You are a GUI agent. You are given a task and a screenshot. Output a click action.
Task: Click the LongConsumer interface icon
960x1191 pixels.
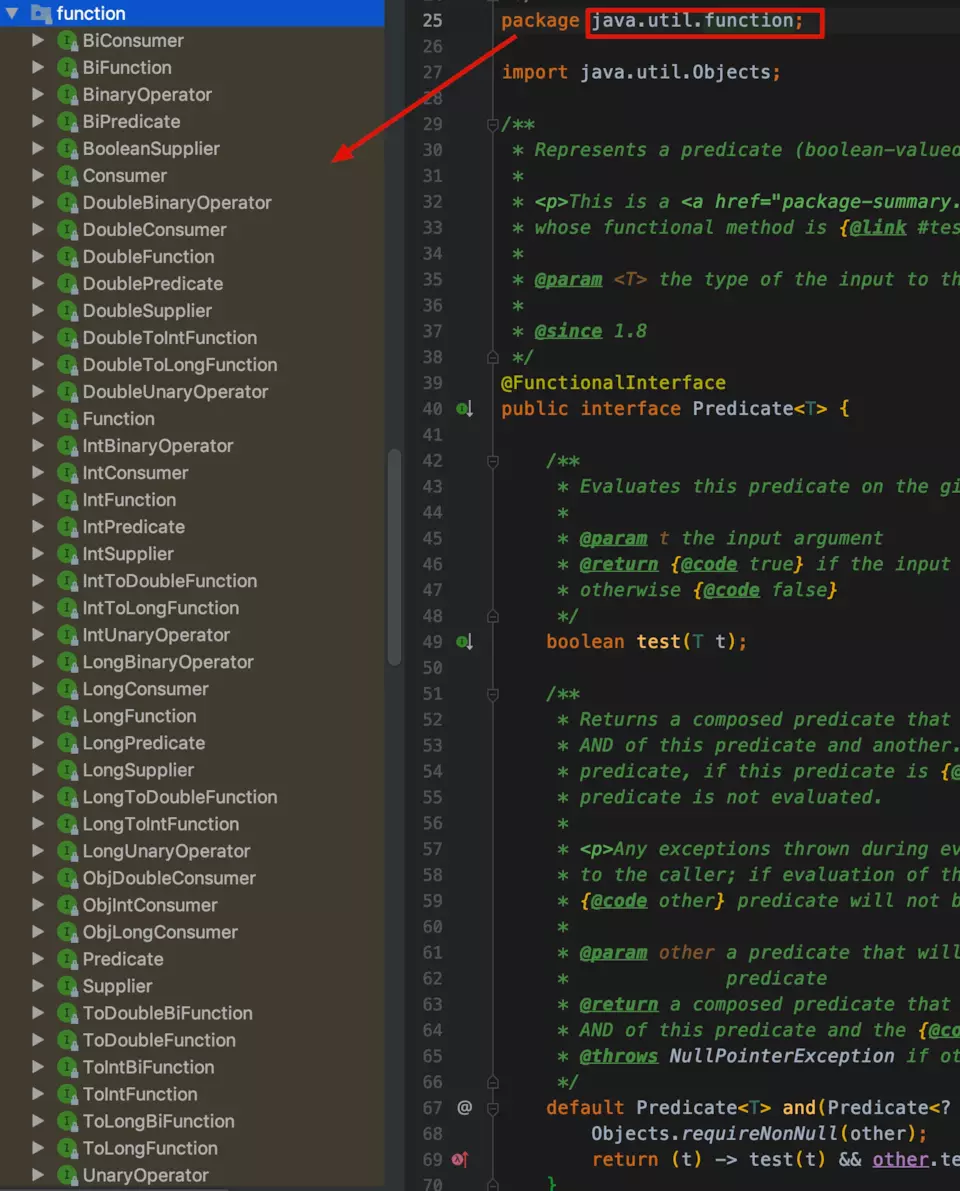click(x=68, y=689)
